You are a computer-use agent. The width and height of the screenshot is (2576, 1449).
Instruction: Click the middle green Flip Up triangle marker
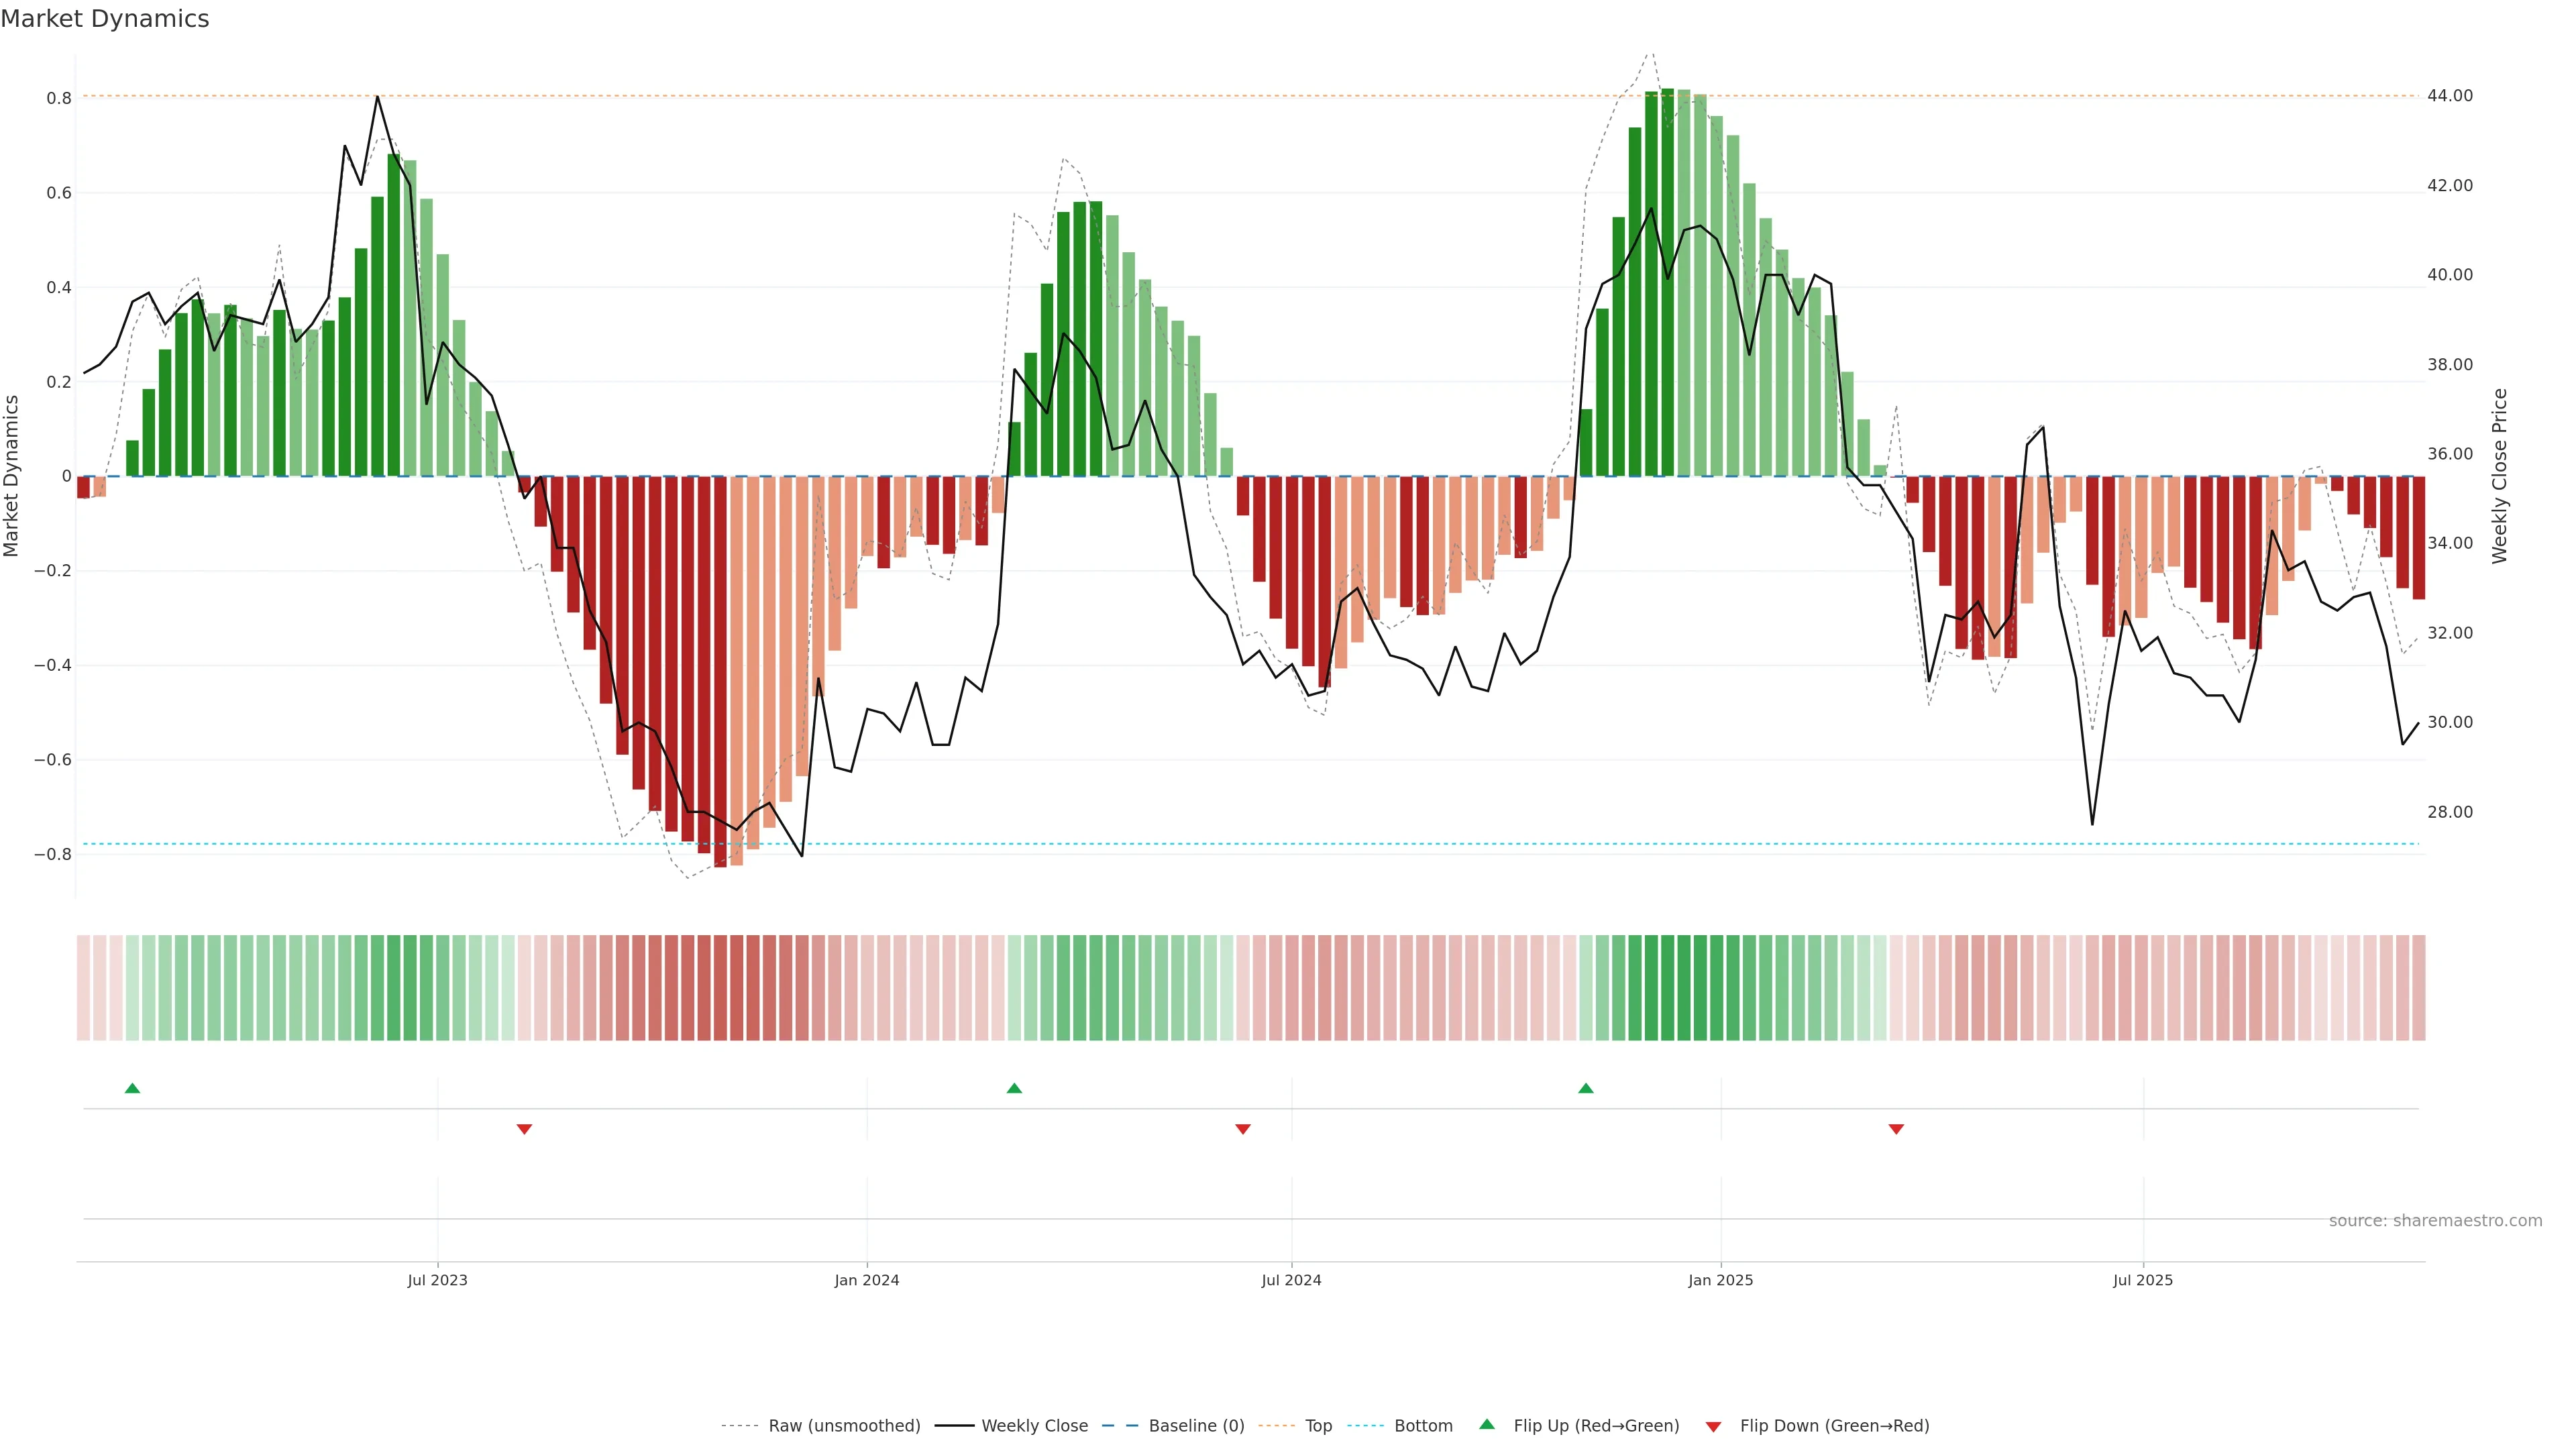(1014, 1088)
